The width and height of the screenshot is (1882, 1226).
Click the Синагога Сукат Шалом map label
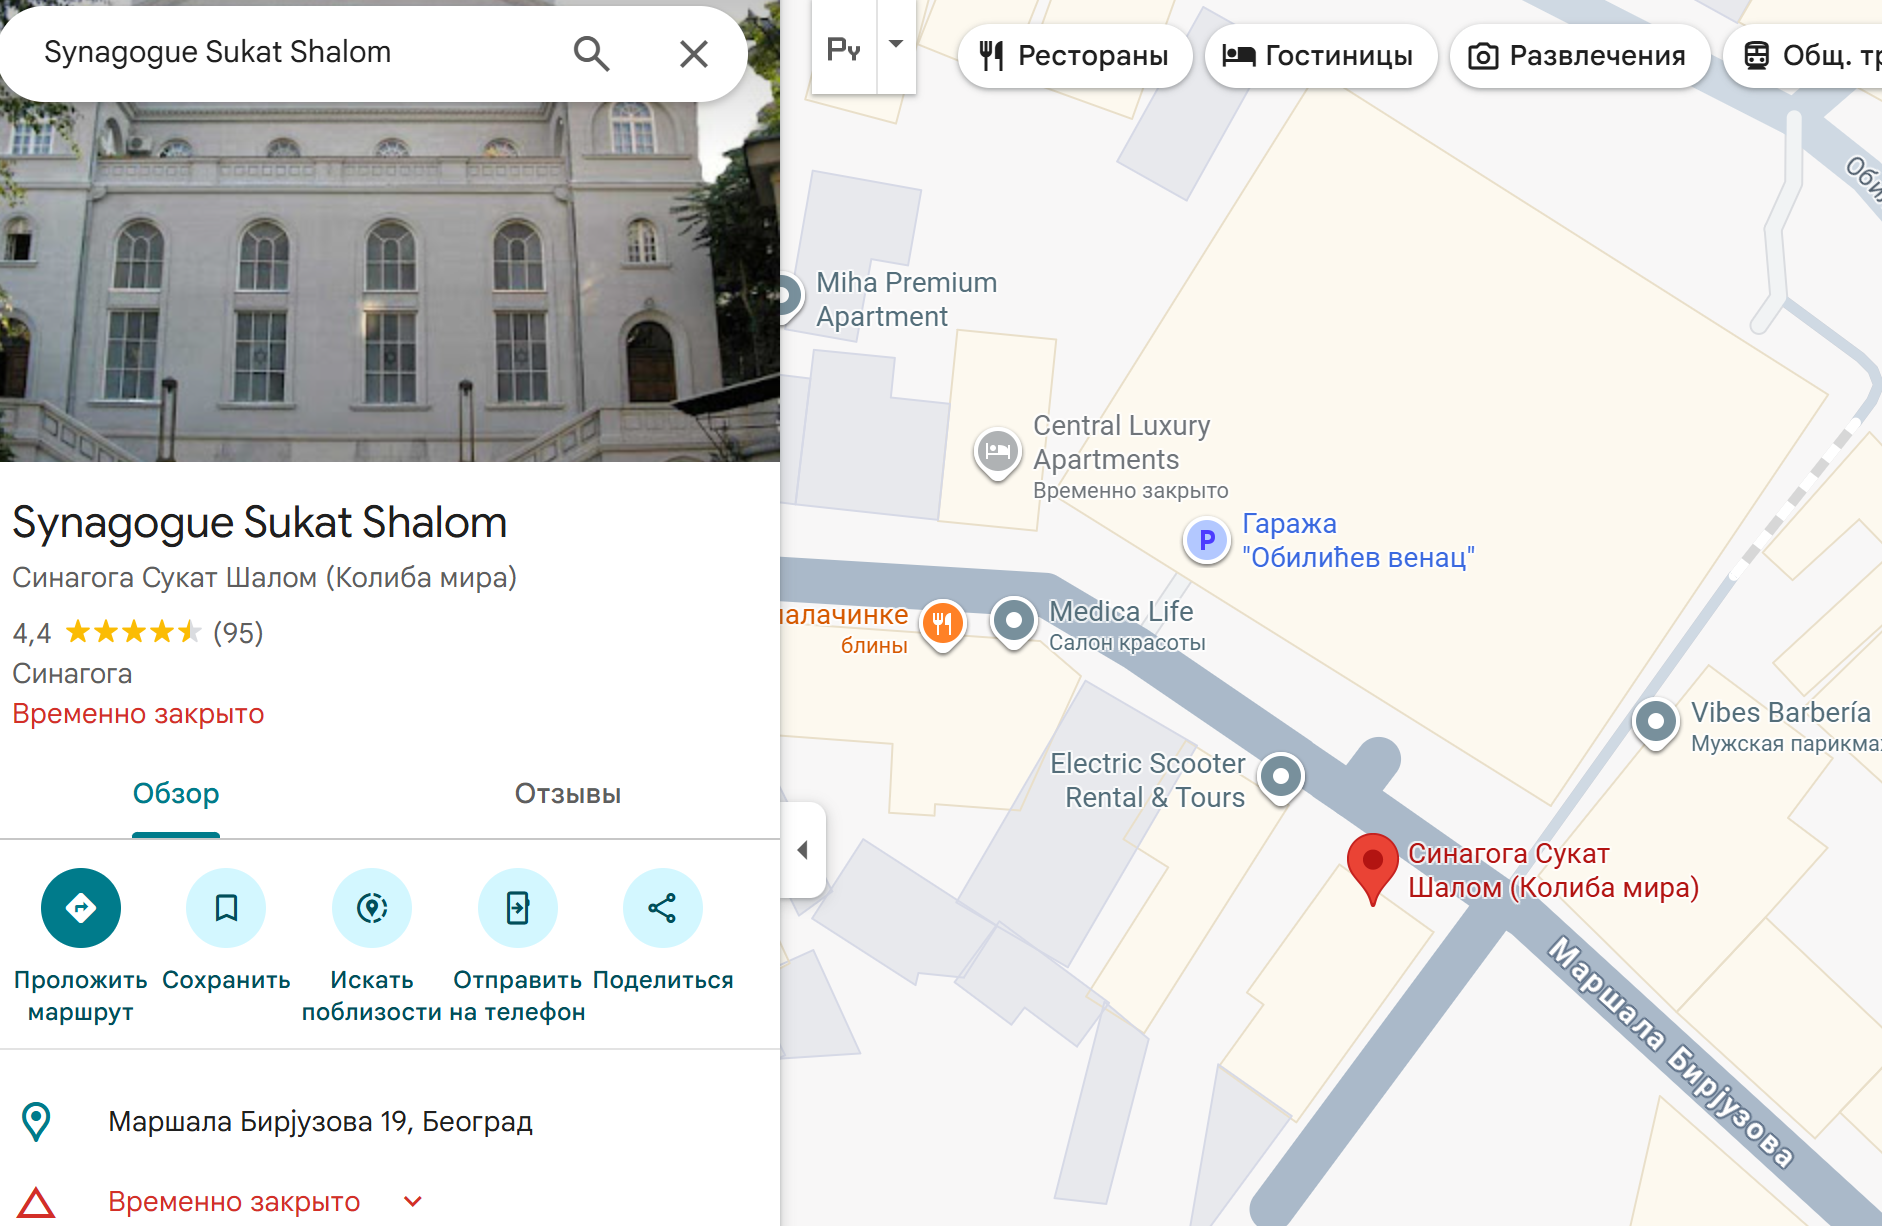[1553, 870]
